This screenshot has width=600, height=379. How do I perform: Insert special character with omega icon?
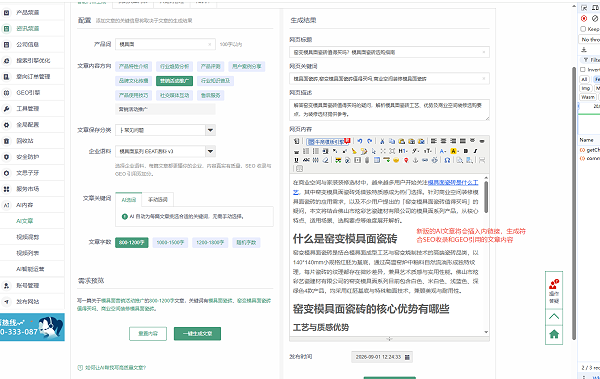[x=447, y=160]
